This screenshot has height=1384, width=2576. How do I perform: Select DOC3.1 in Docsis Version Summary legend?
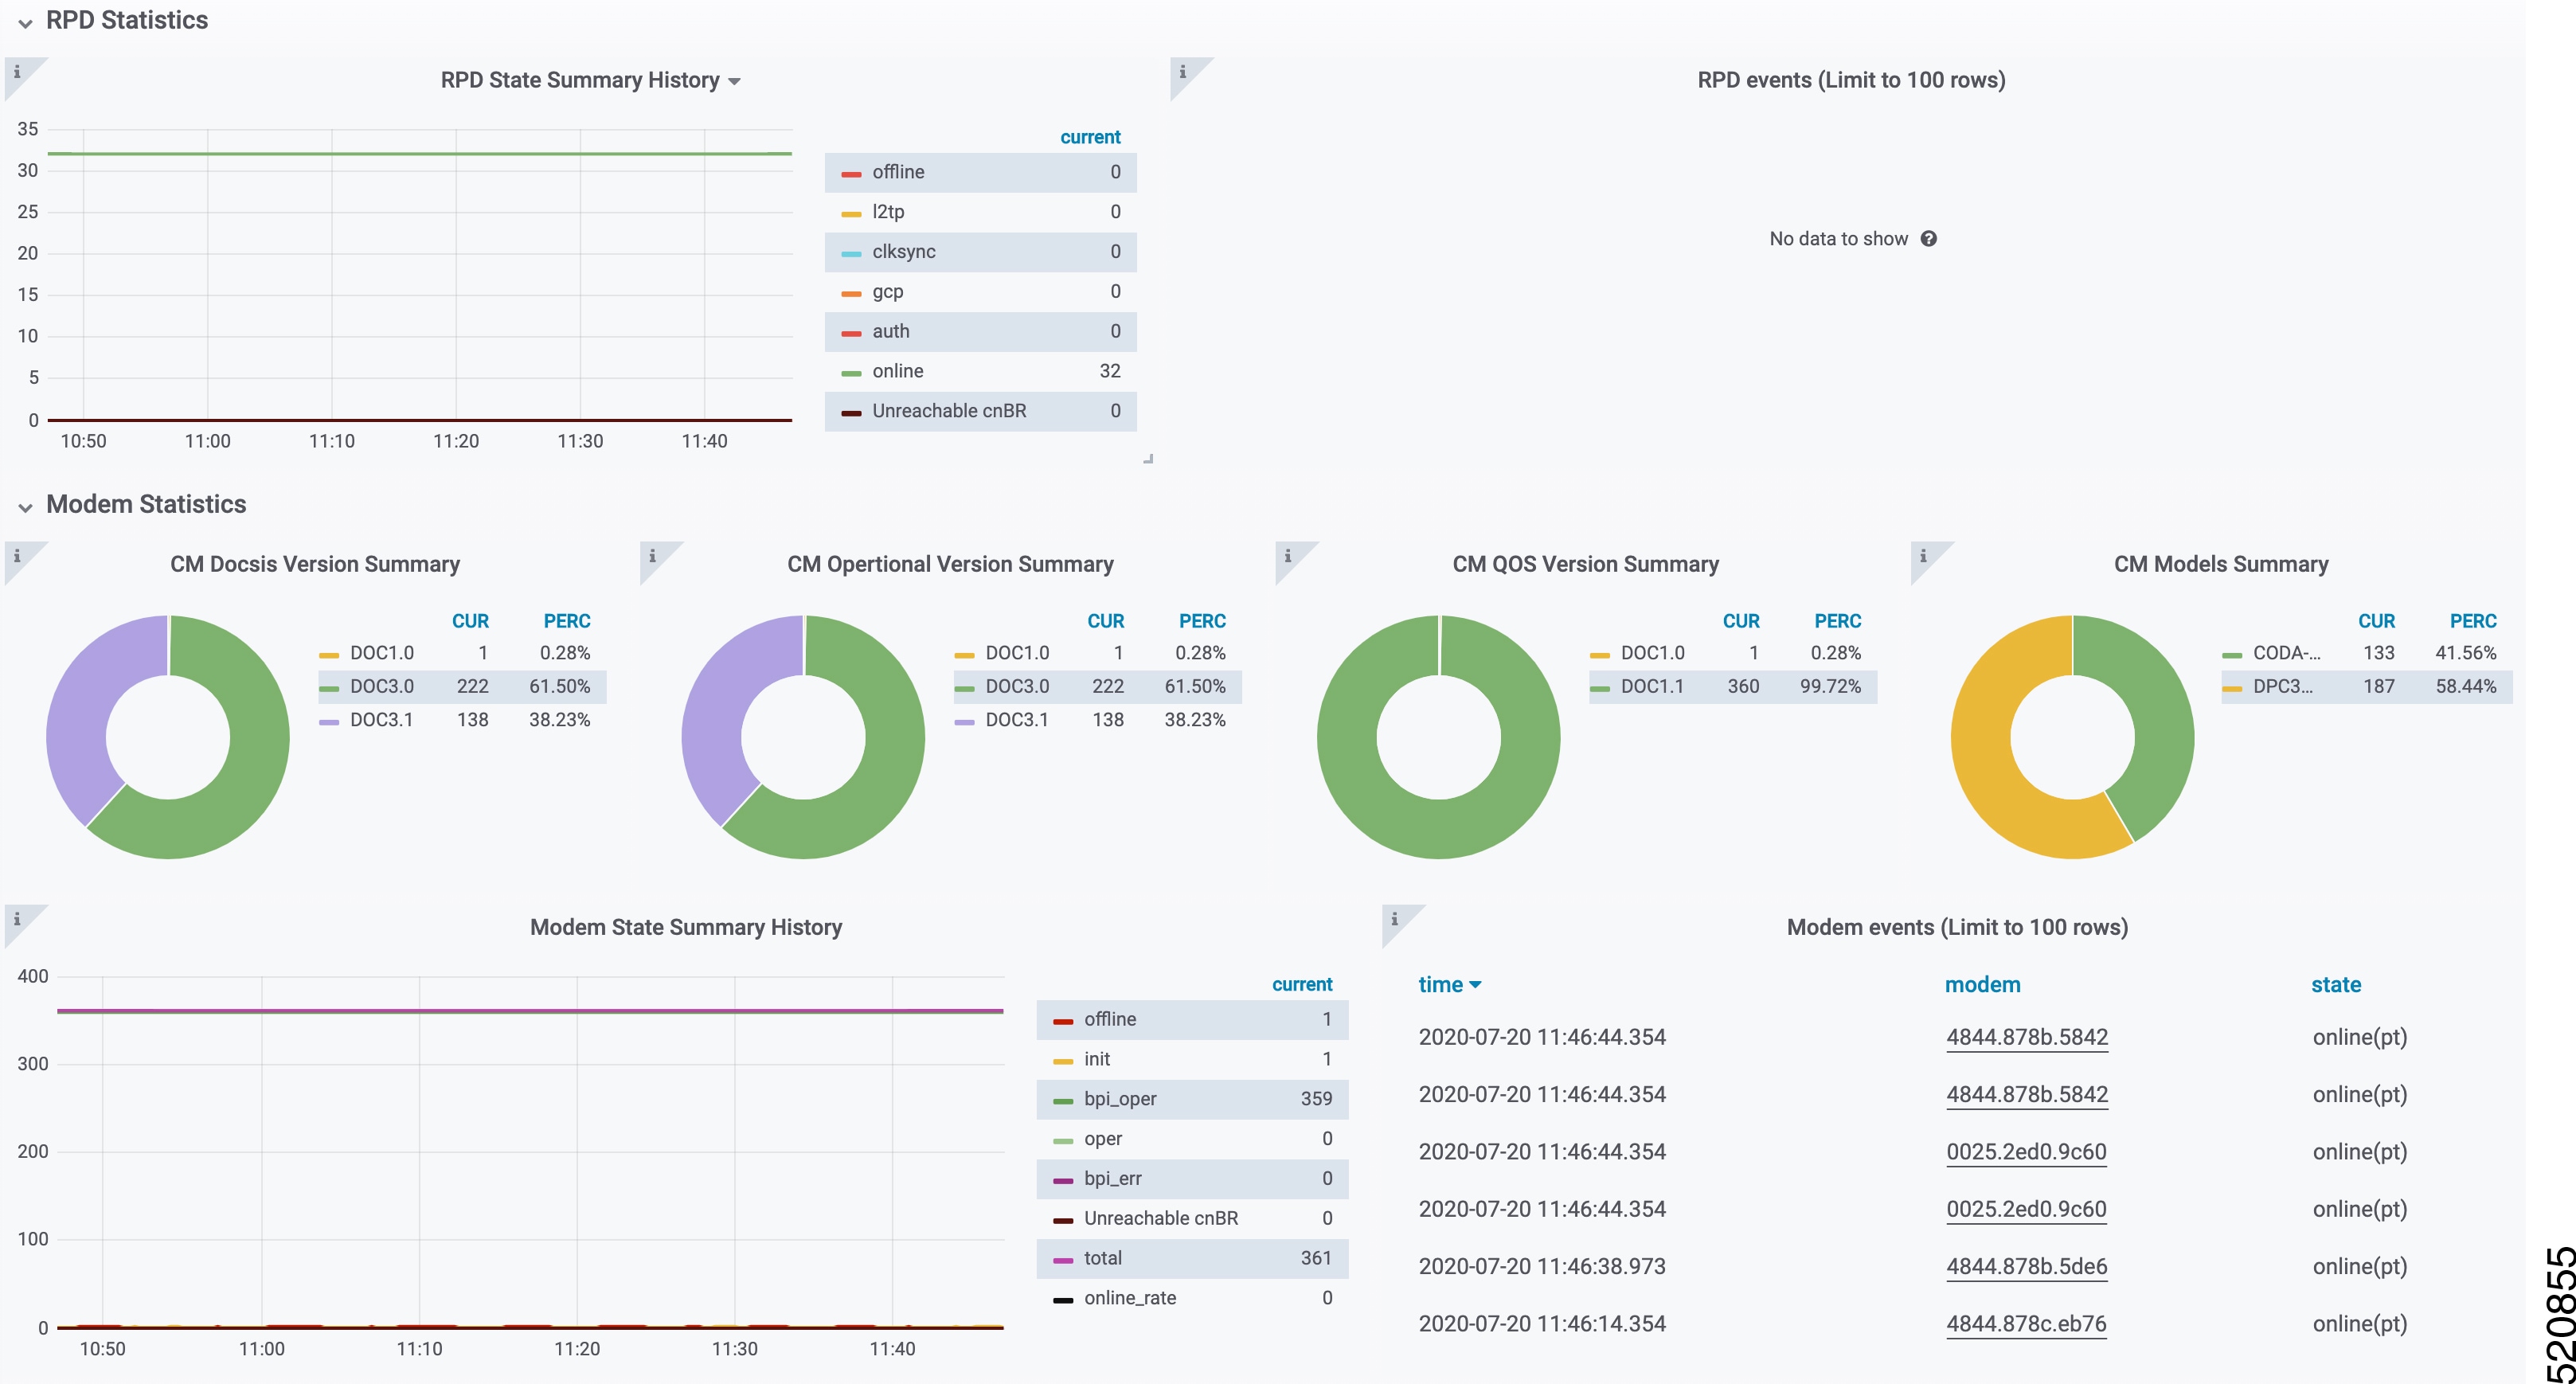[381, 720]
